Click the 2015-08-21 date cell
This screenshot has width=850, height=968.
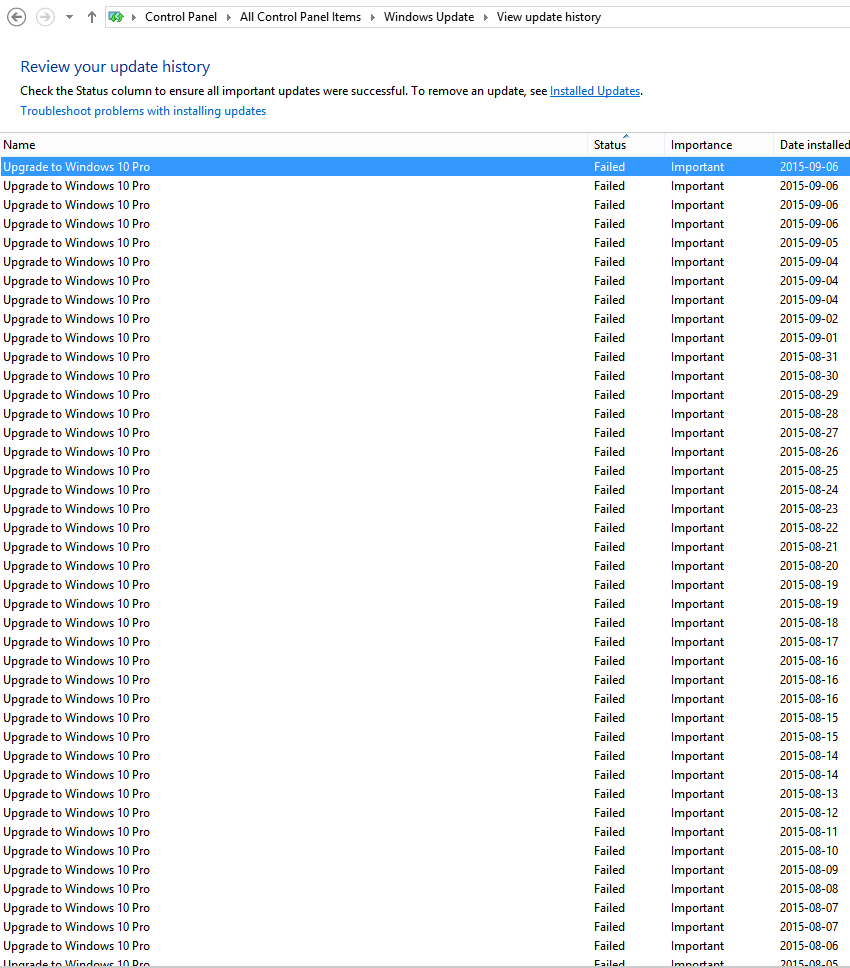[x=809, y=547]
